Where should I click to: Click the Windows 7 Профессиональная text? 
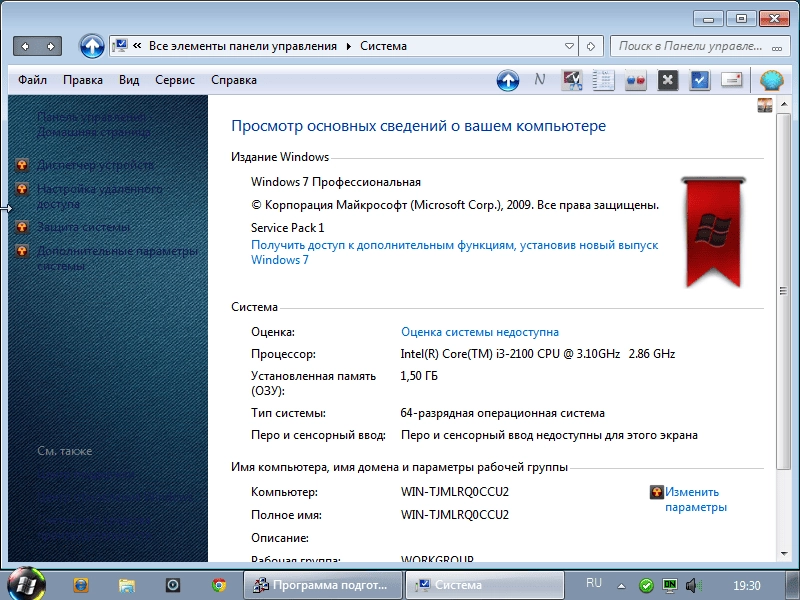coord(336,182)
